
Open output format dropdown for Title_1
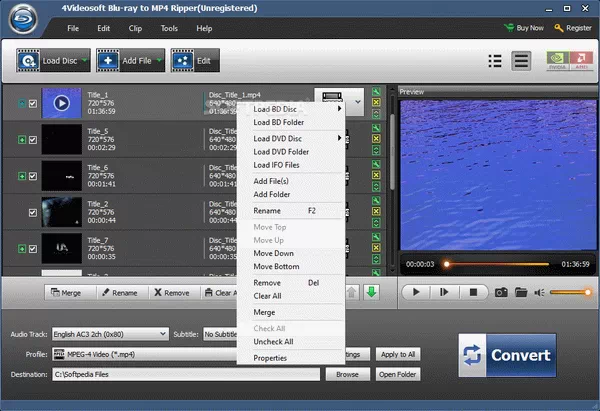pyautogui.click(x=357, y=102)
